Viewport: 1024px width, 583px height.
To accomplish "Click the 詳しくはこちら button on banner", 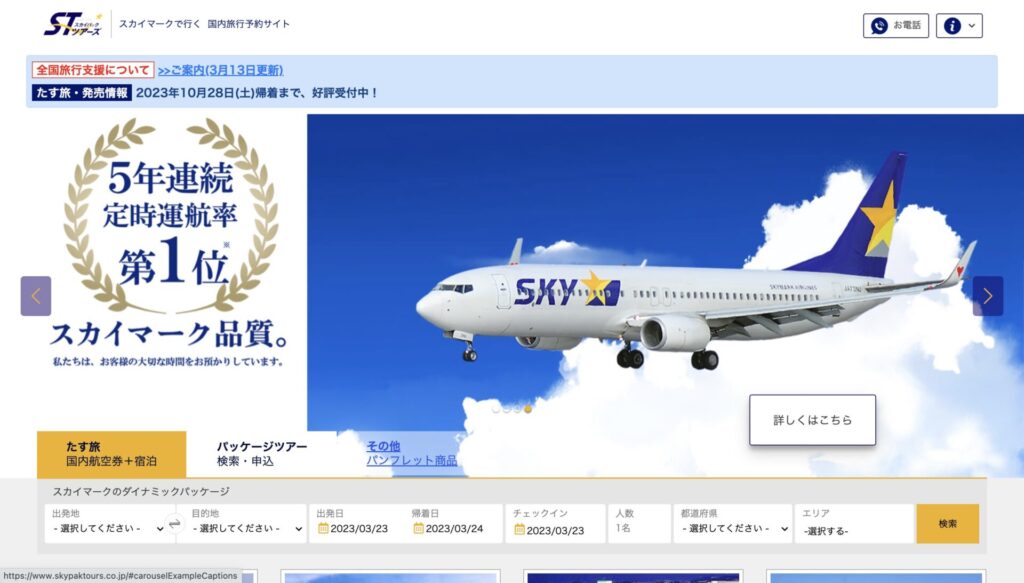I will 812,420.
